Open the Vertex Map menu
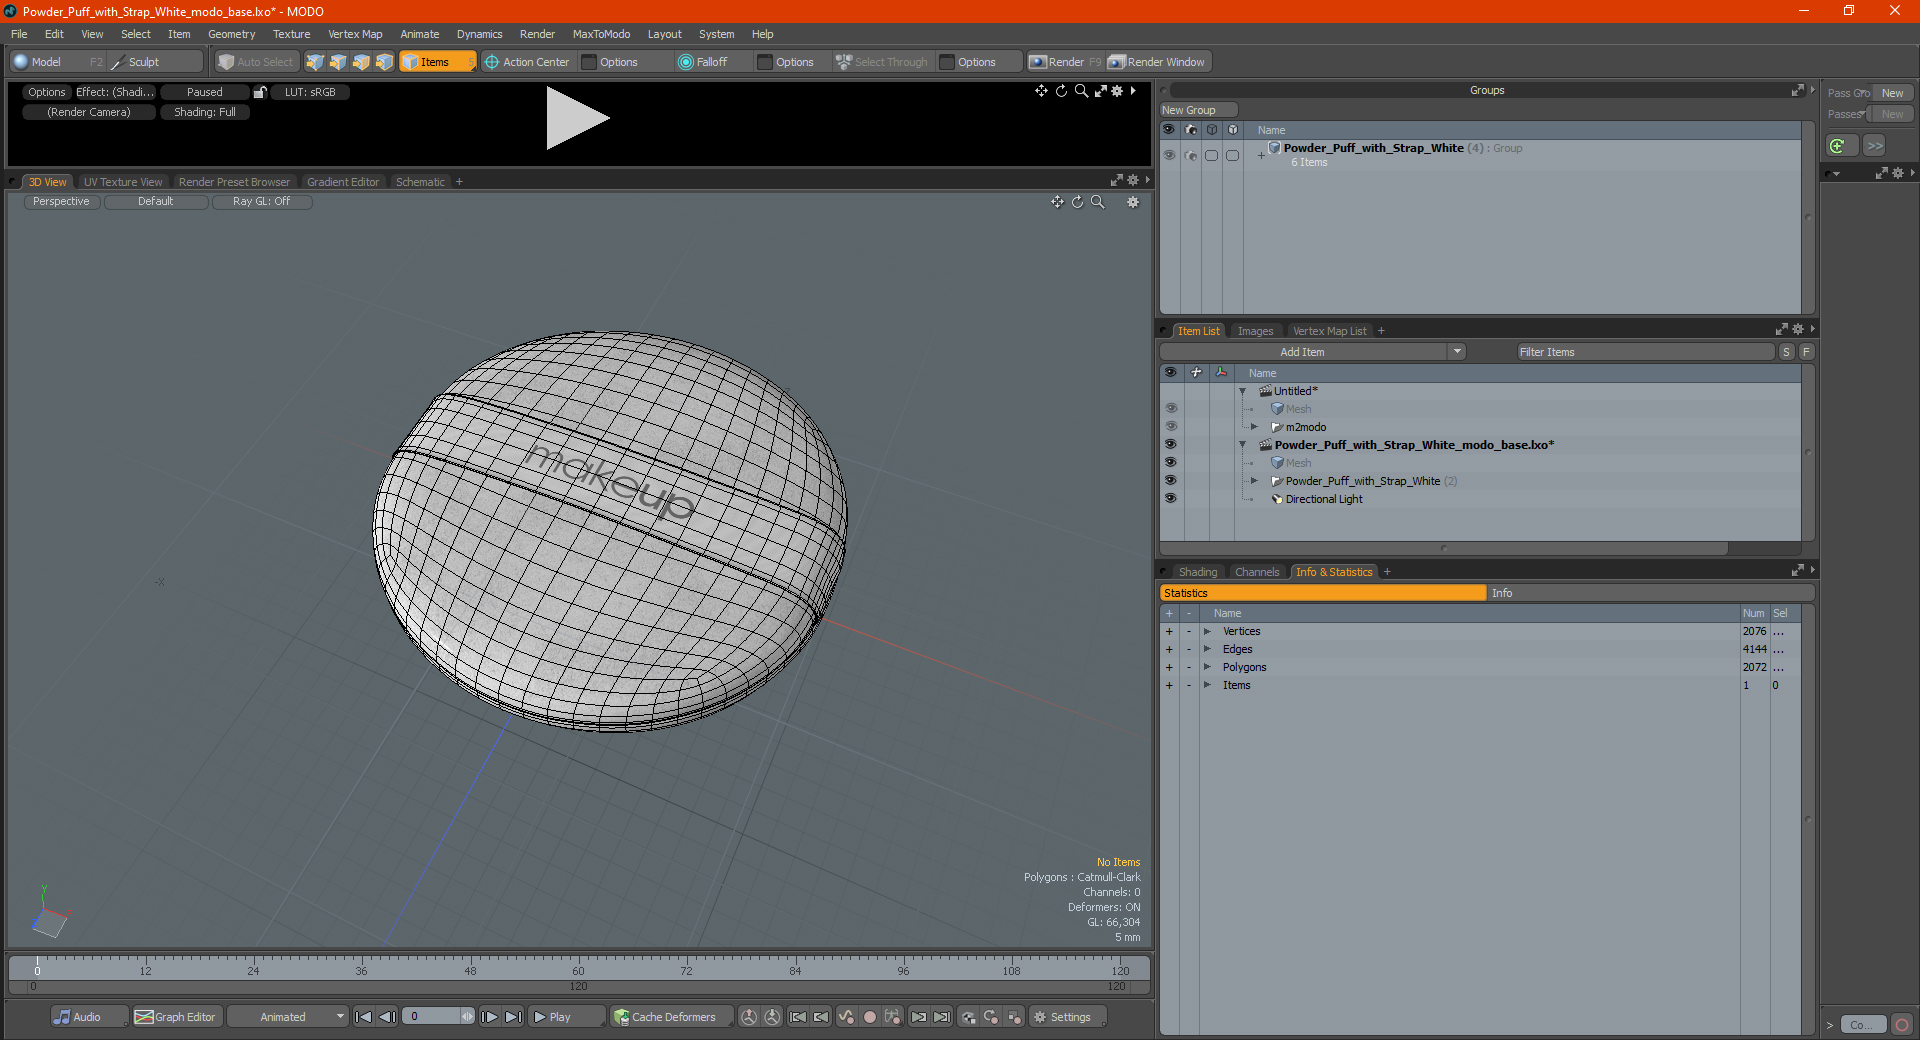Image resolution: width=1920 pixels, height=1040 pixels. 355,34
